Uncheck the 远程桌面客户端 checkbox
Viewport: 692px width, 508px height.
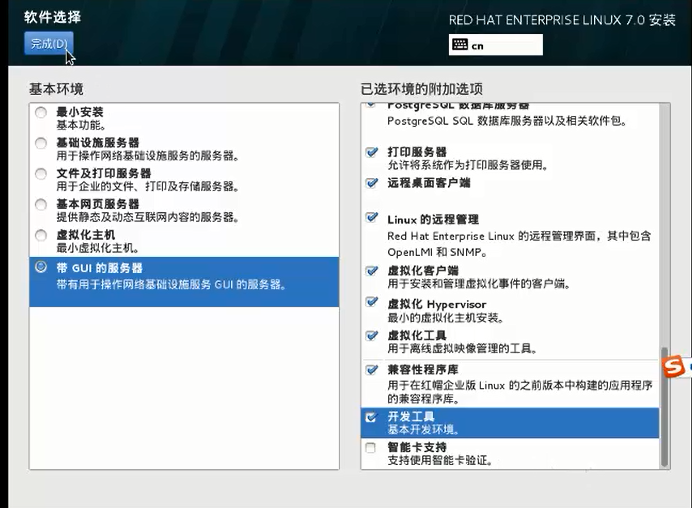[372, 183]
